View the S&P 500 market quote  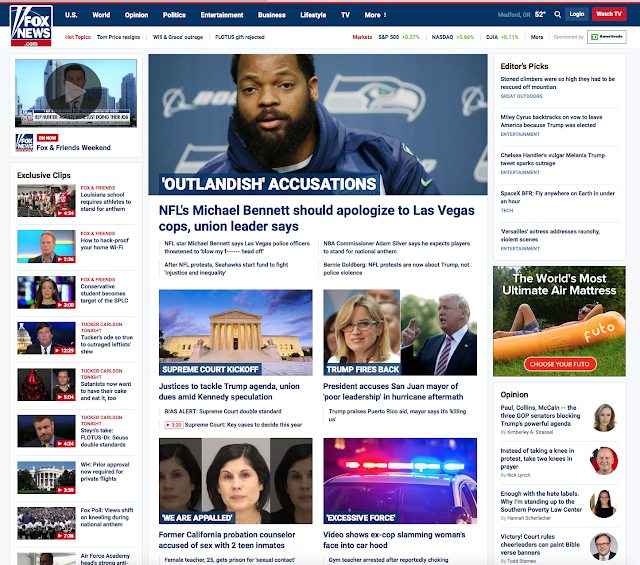[x=399, y=37]
